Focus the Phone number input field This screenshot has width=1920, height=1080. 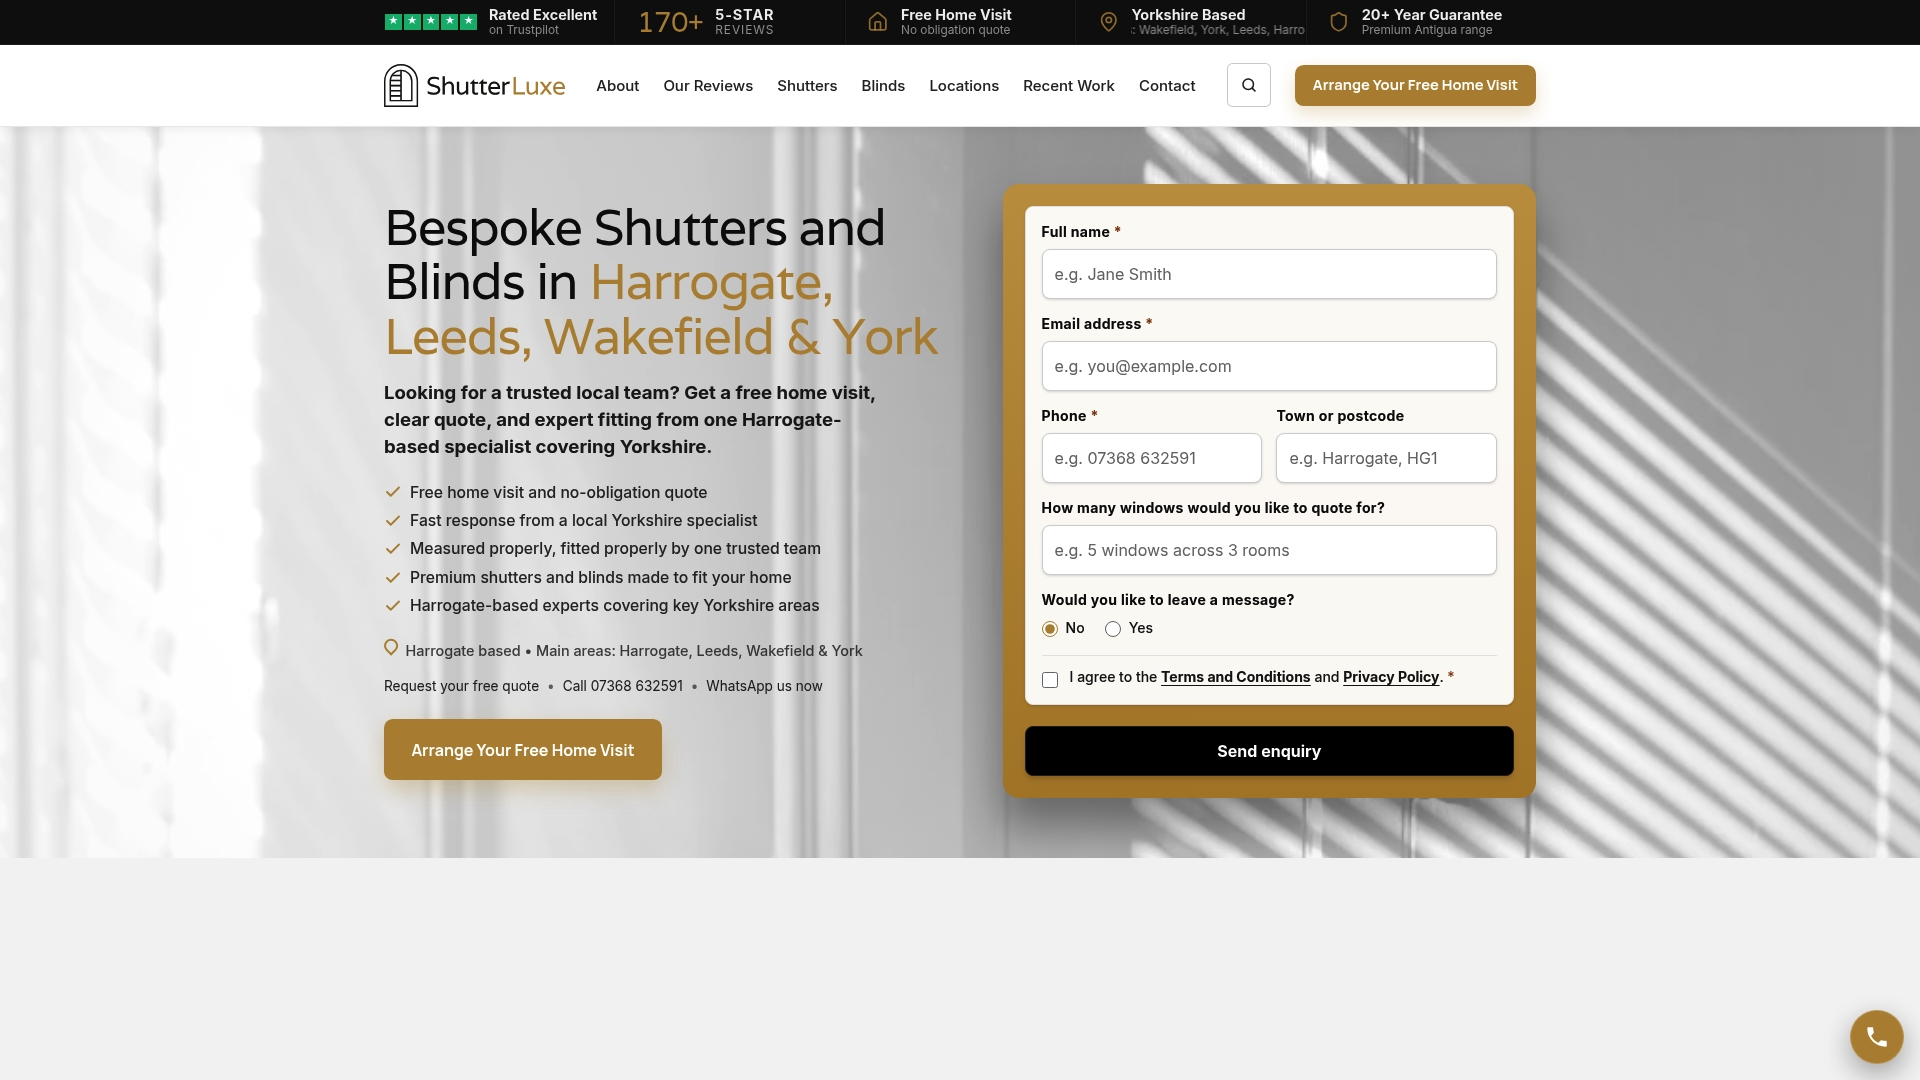pyautogui.click(x=1151, y=458)
